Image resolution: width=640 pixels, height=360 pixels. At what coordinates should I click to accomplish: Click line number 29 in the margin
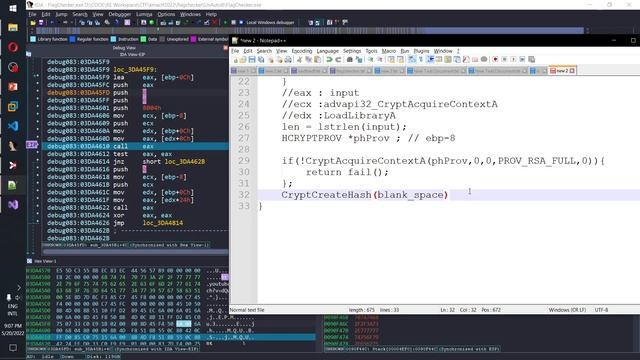(244, 161)
